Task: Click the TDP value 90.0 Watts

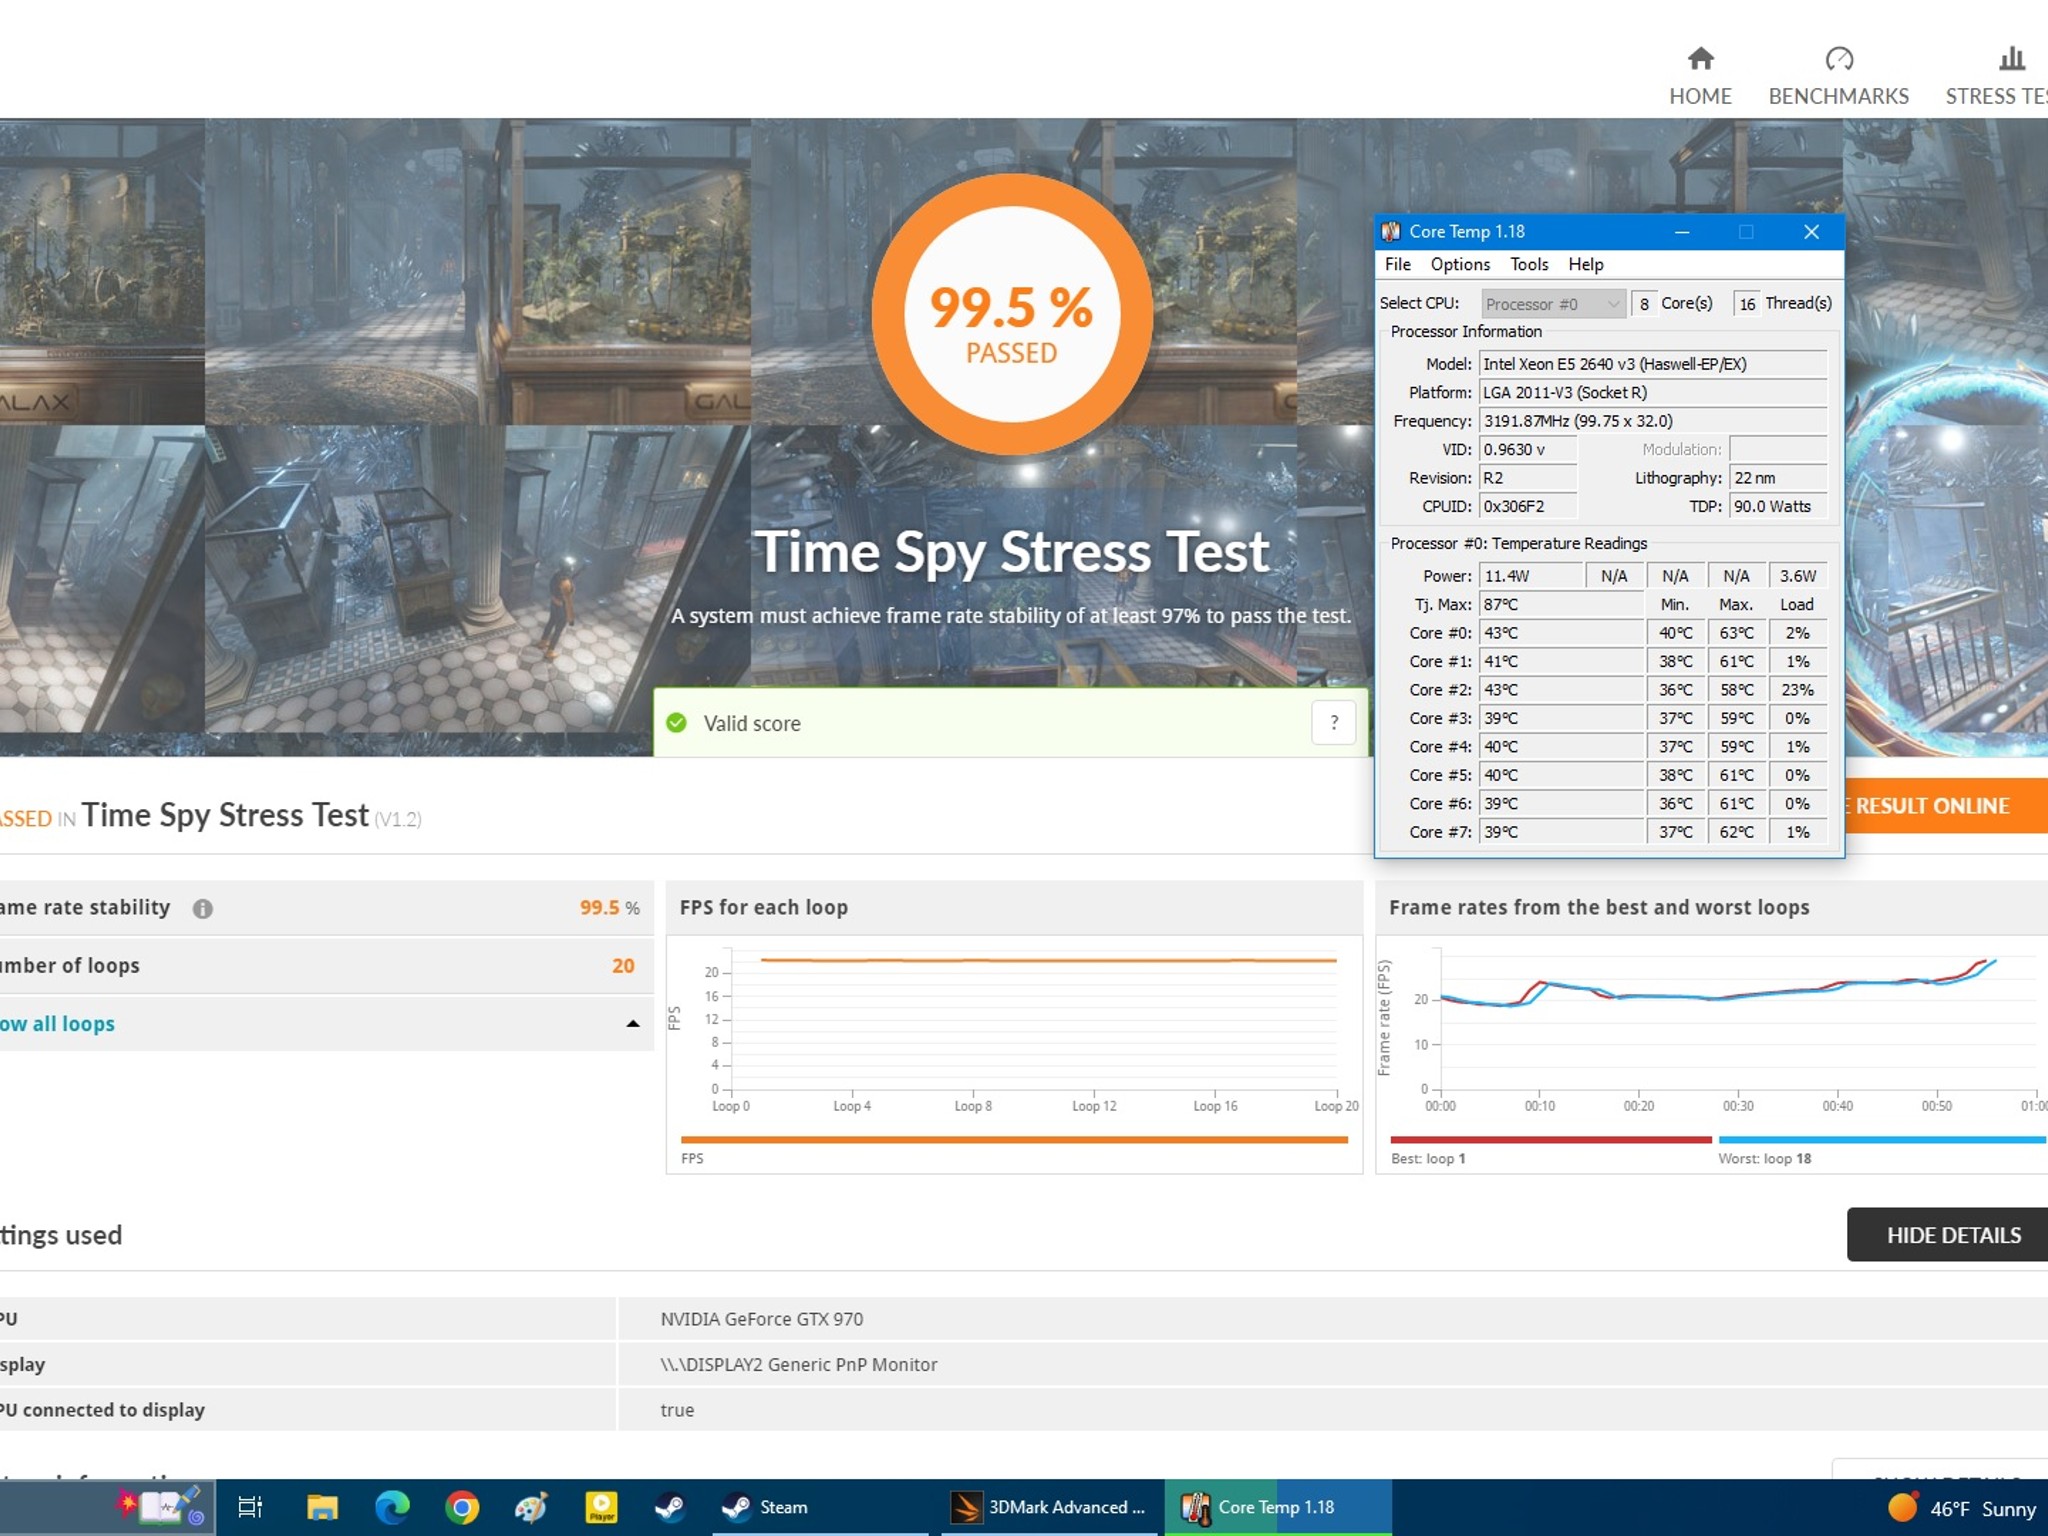Action: pos(1778,506)
